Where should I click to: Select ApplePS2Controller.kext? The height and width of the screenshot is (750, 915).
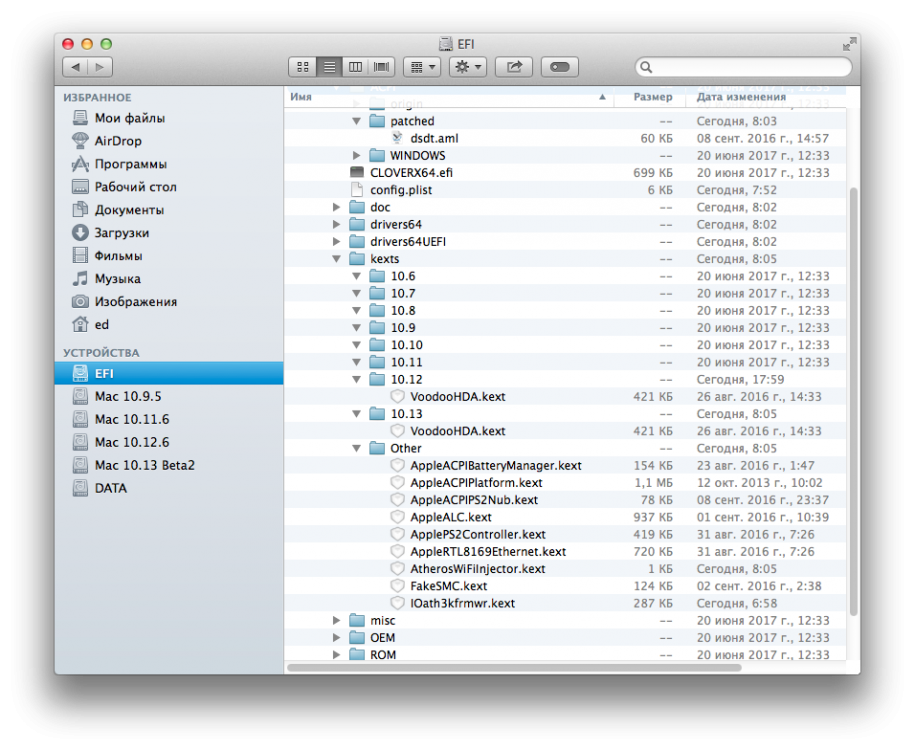(x=565, y=535)
